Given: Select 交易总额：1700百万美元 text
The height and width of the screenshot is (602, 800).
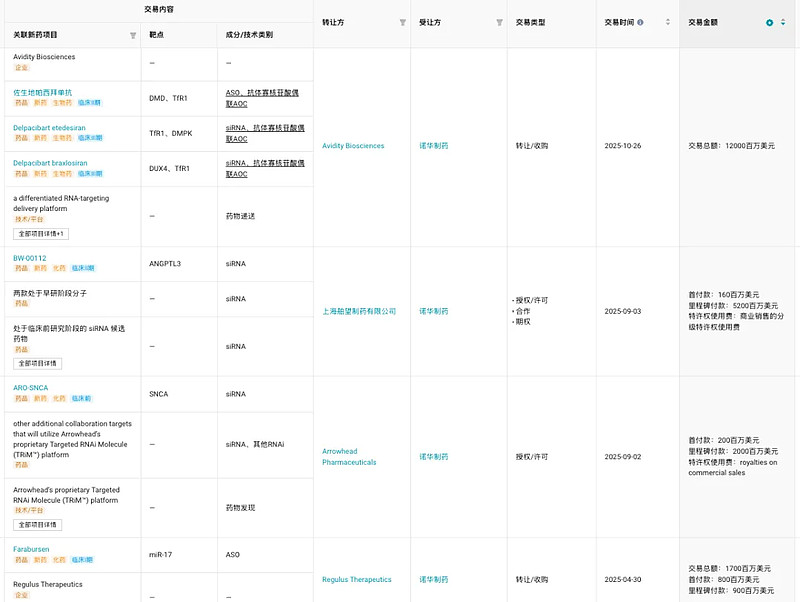Looking at the screenshot, I should [730, 568].
